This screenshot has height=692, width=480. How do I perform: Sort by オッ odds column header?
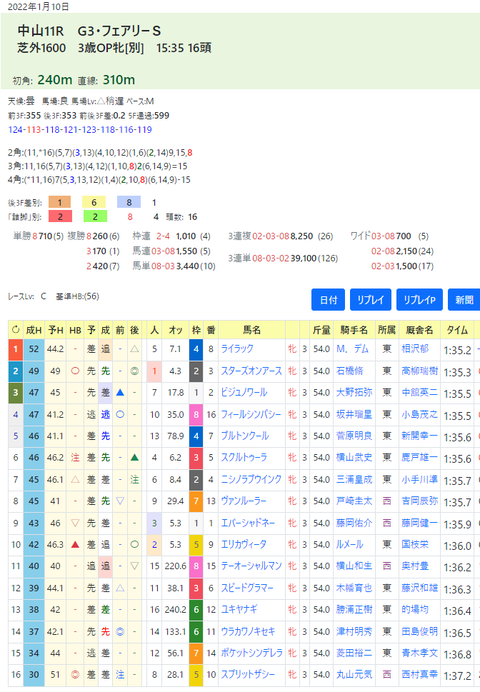(176, 330)
